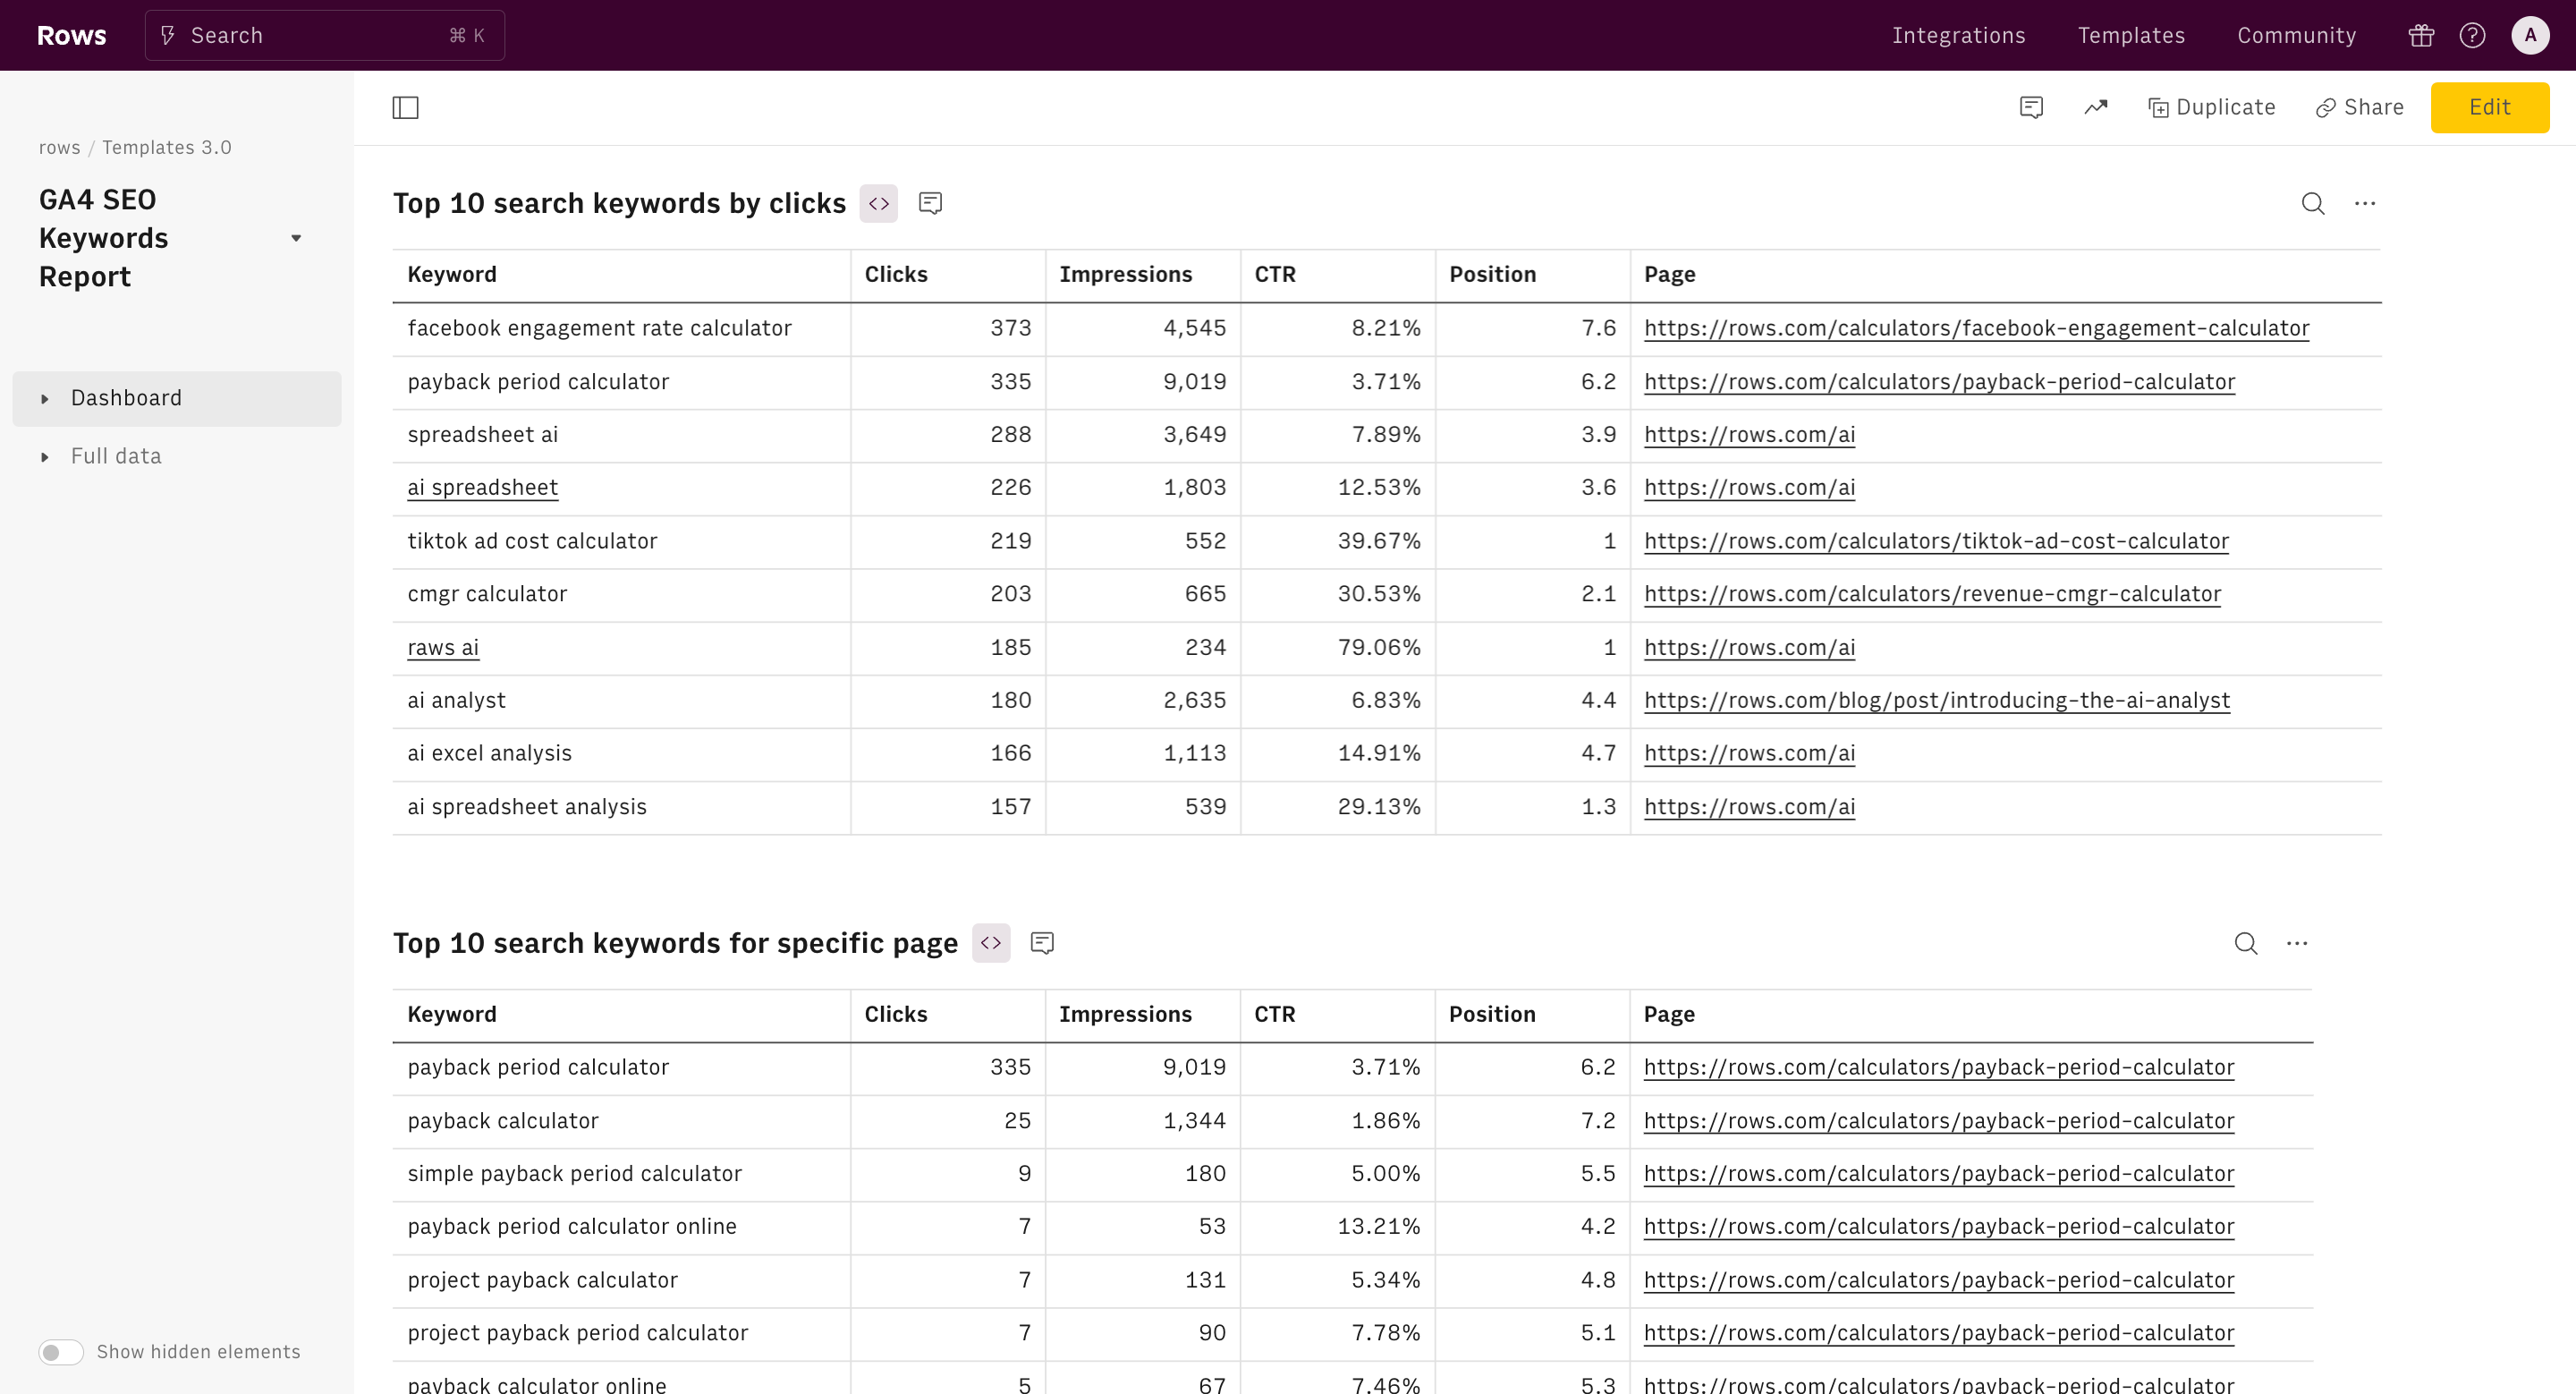Open code view for keywords by clicks table
This screenshot has width=2576, height=1394.
coord(878,203)
